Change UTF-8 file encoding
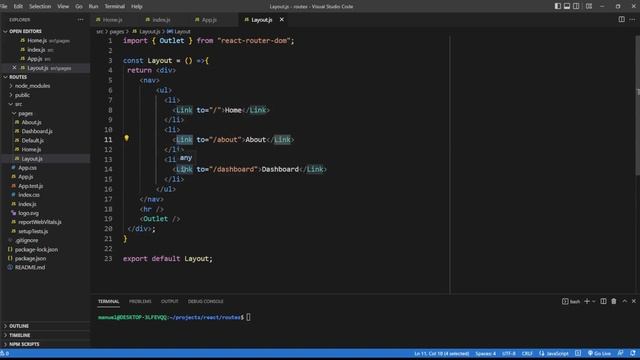Viewport: 640px width, 360px height. pos(509,353)
